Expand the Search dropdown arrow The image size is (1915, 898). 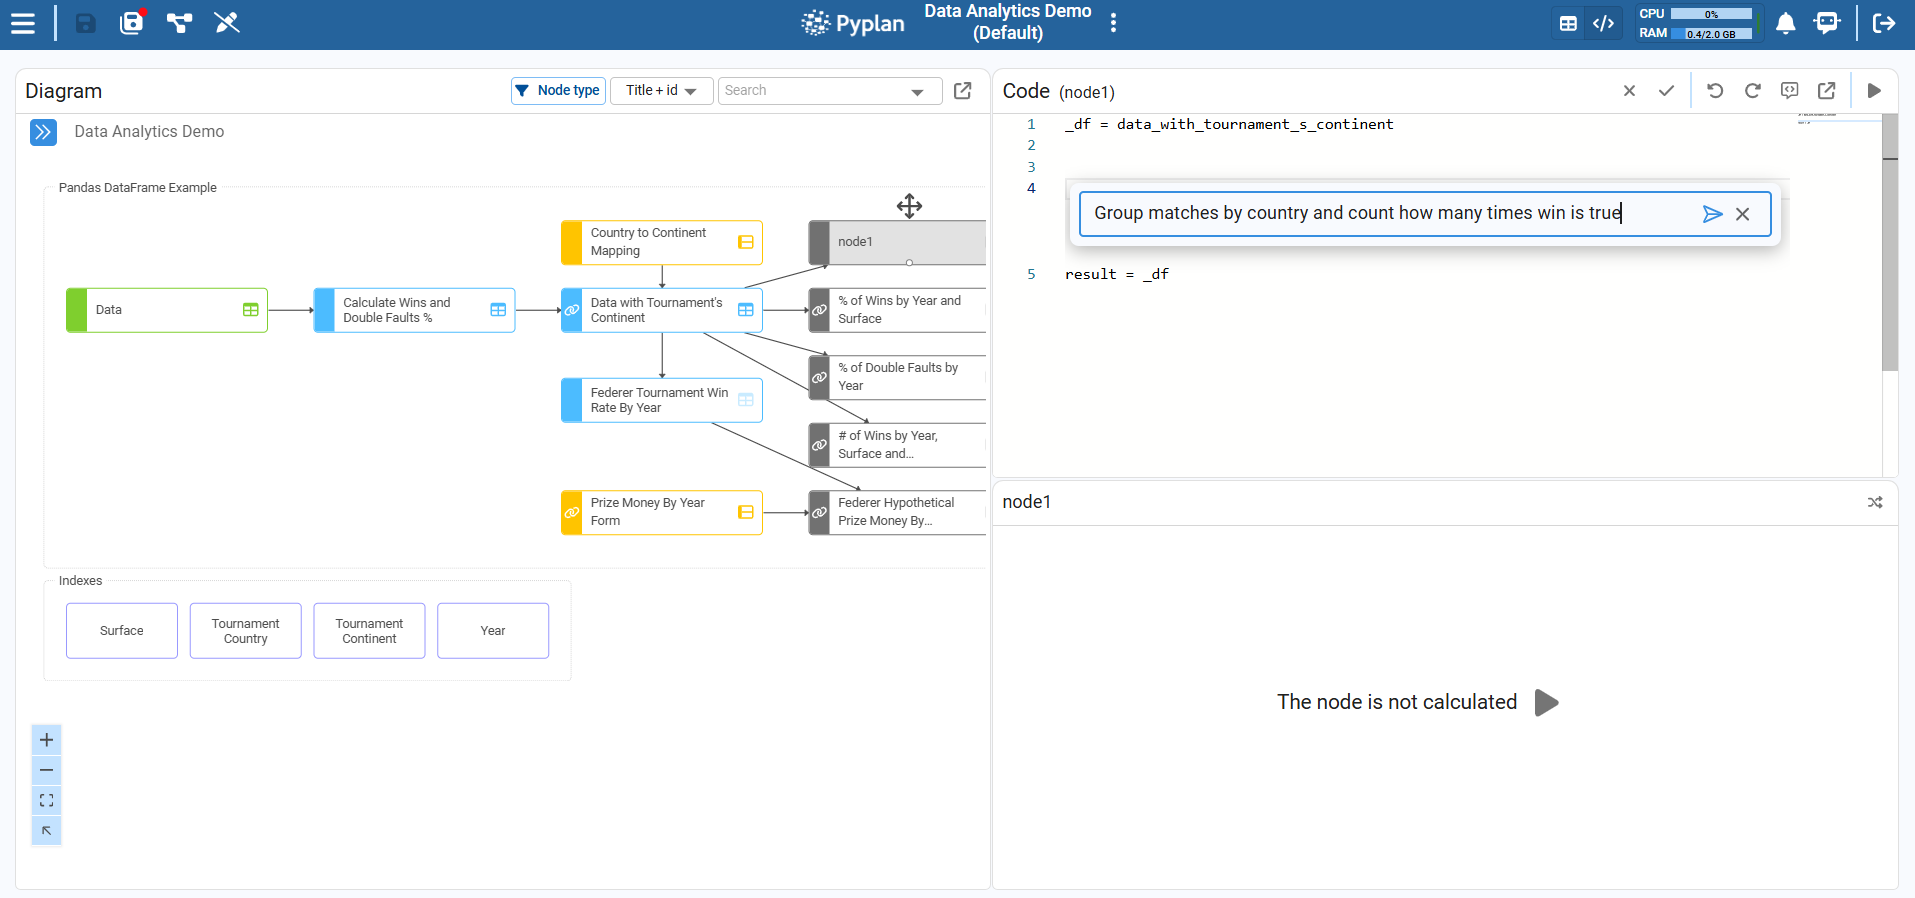(917, 92)
